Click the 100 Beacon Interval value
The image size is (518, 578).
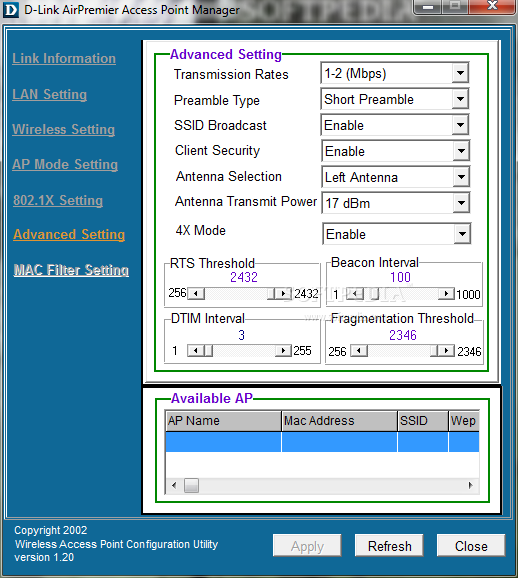400,277
